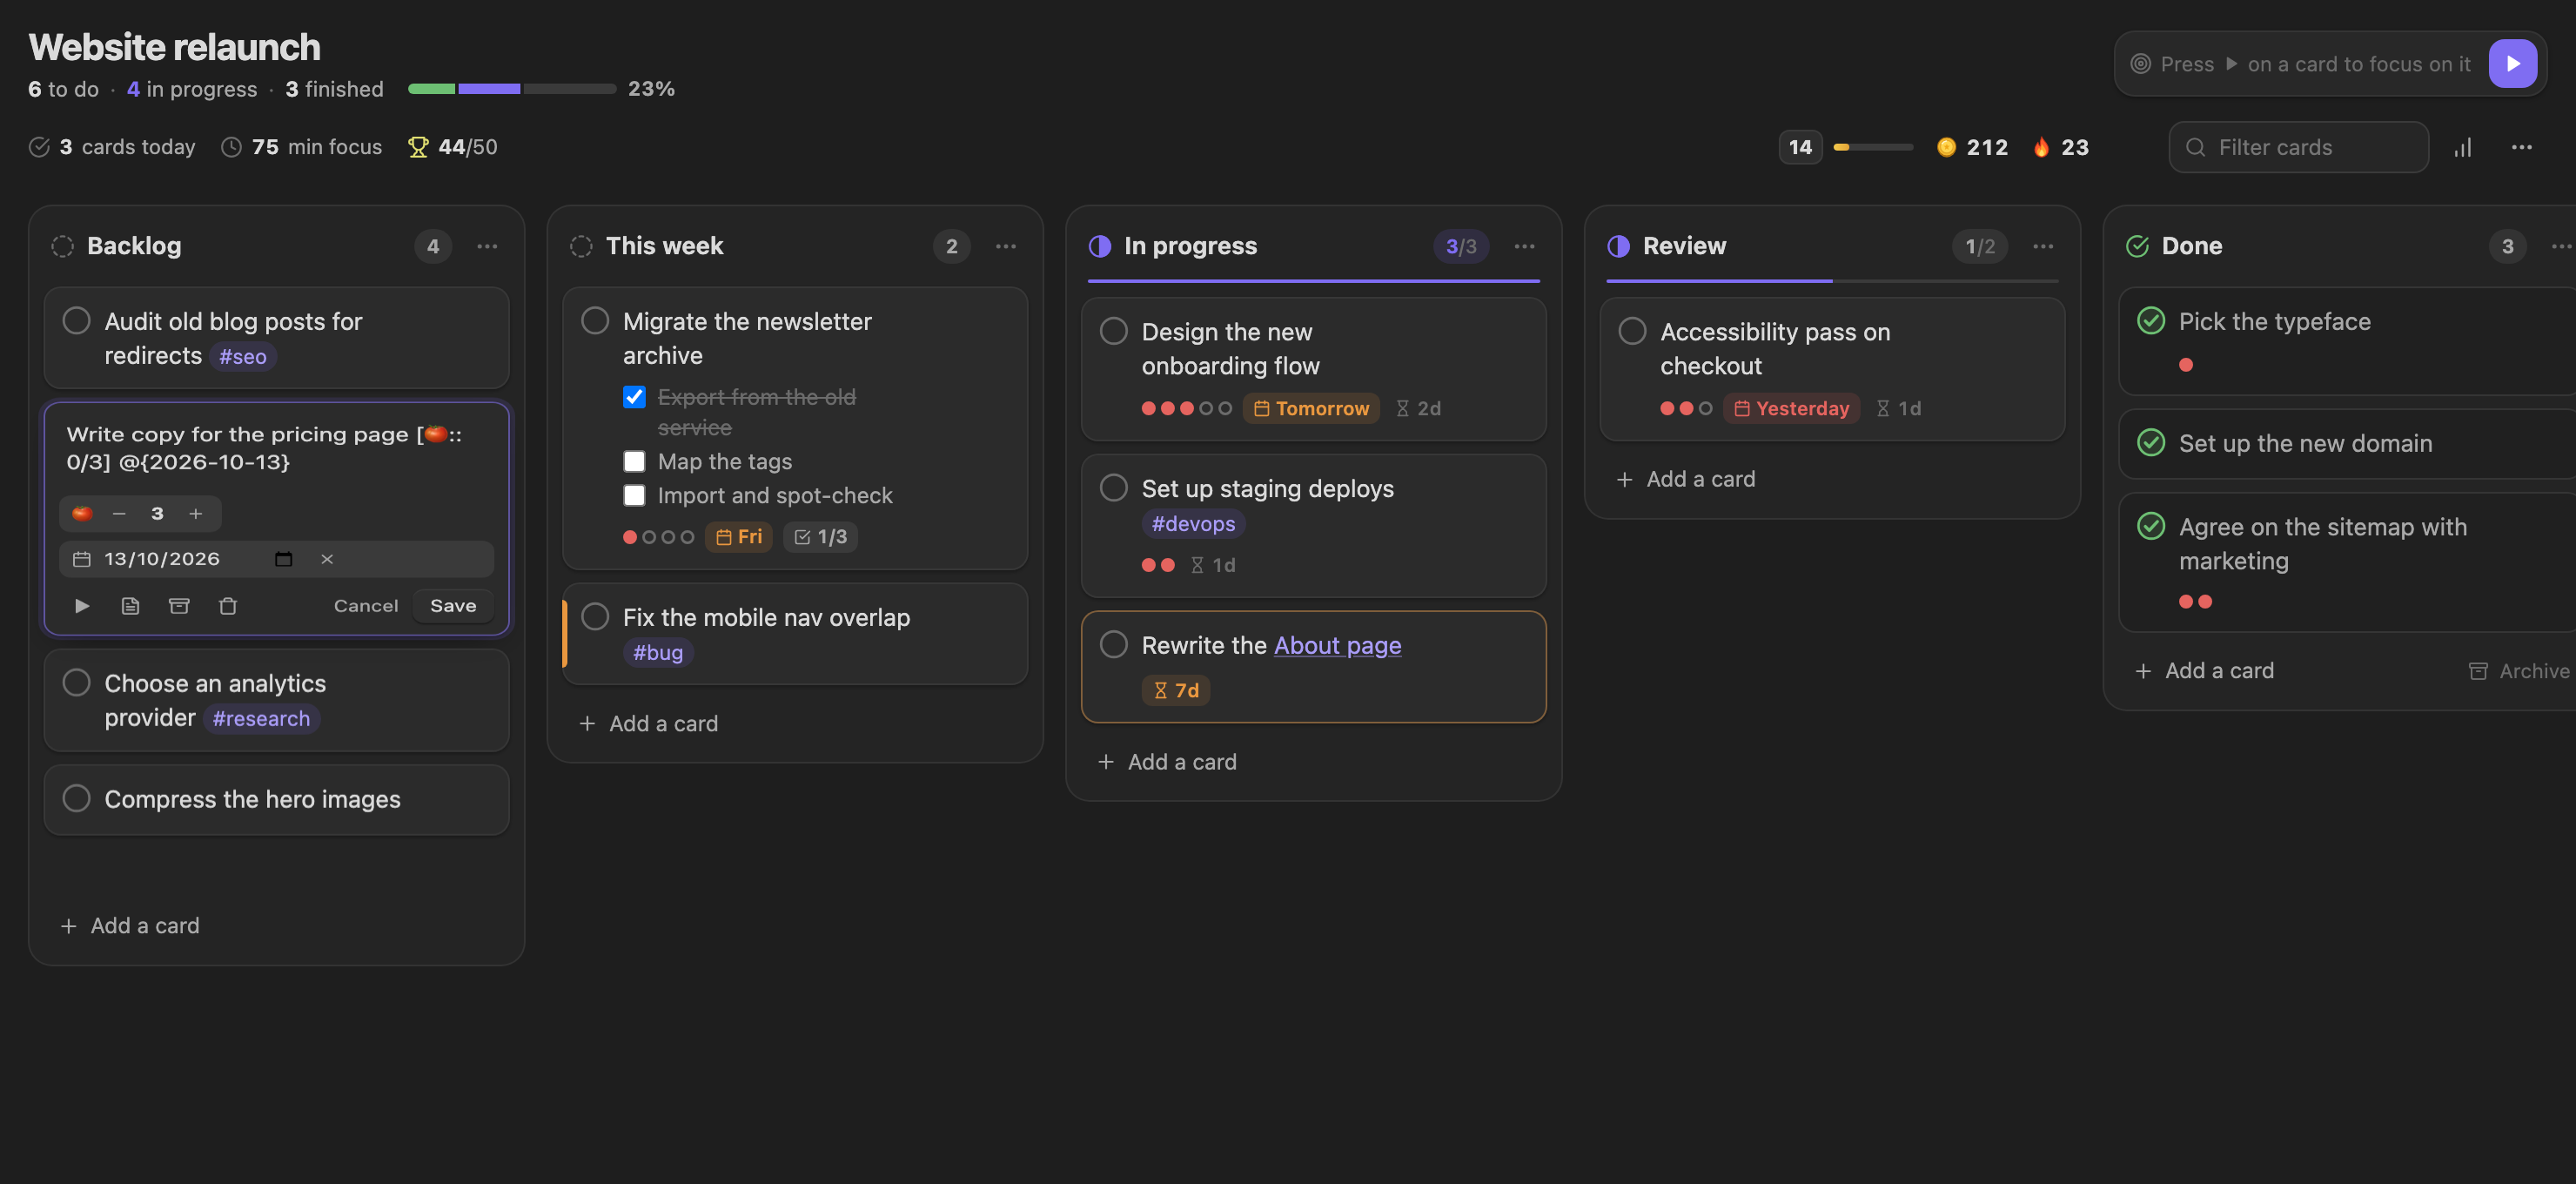Viewport: 2576px width, 1184px height.
Task: Open Backlog column options menu
Action: 487,246
